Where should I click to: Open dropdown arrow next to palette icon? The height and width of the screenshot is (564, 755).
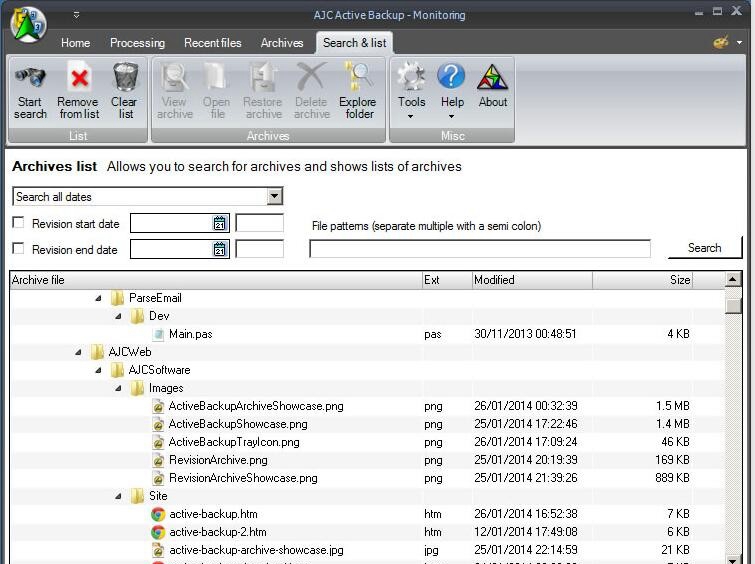tap(739, 43)
